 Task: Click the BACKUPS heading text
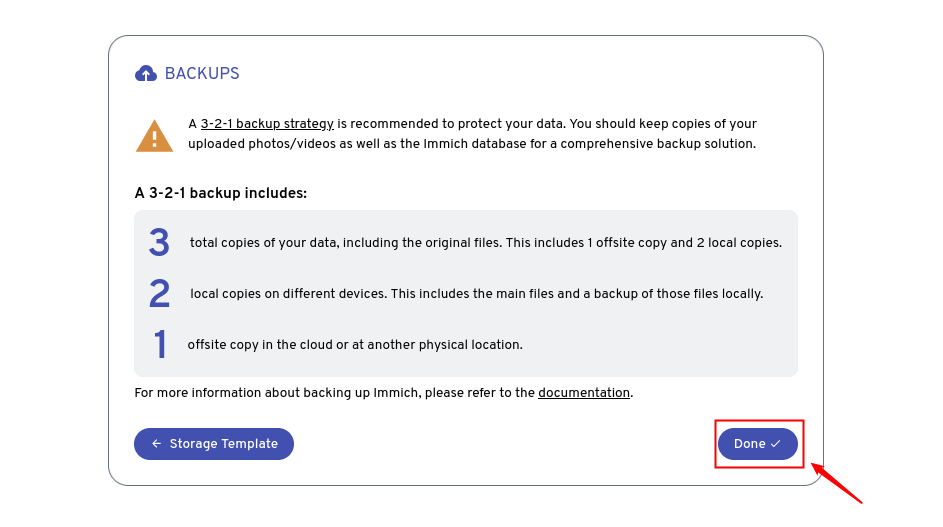click(x=202, y=74)
